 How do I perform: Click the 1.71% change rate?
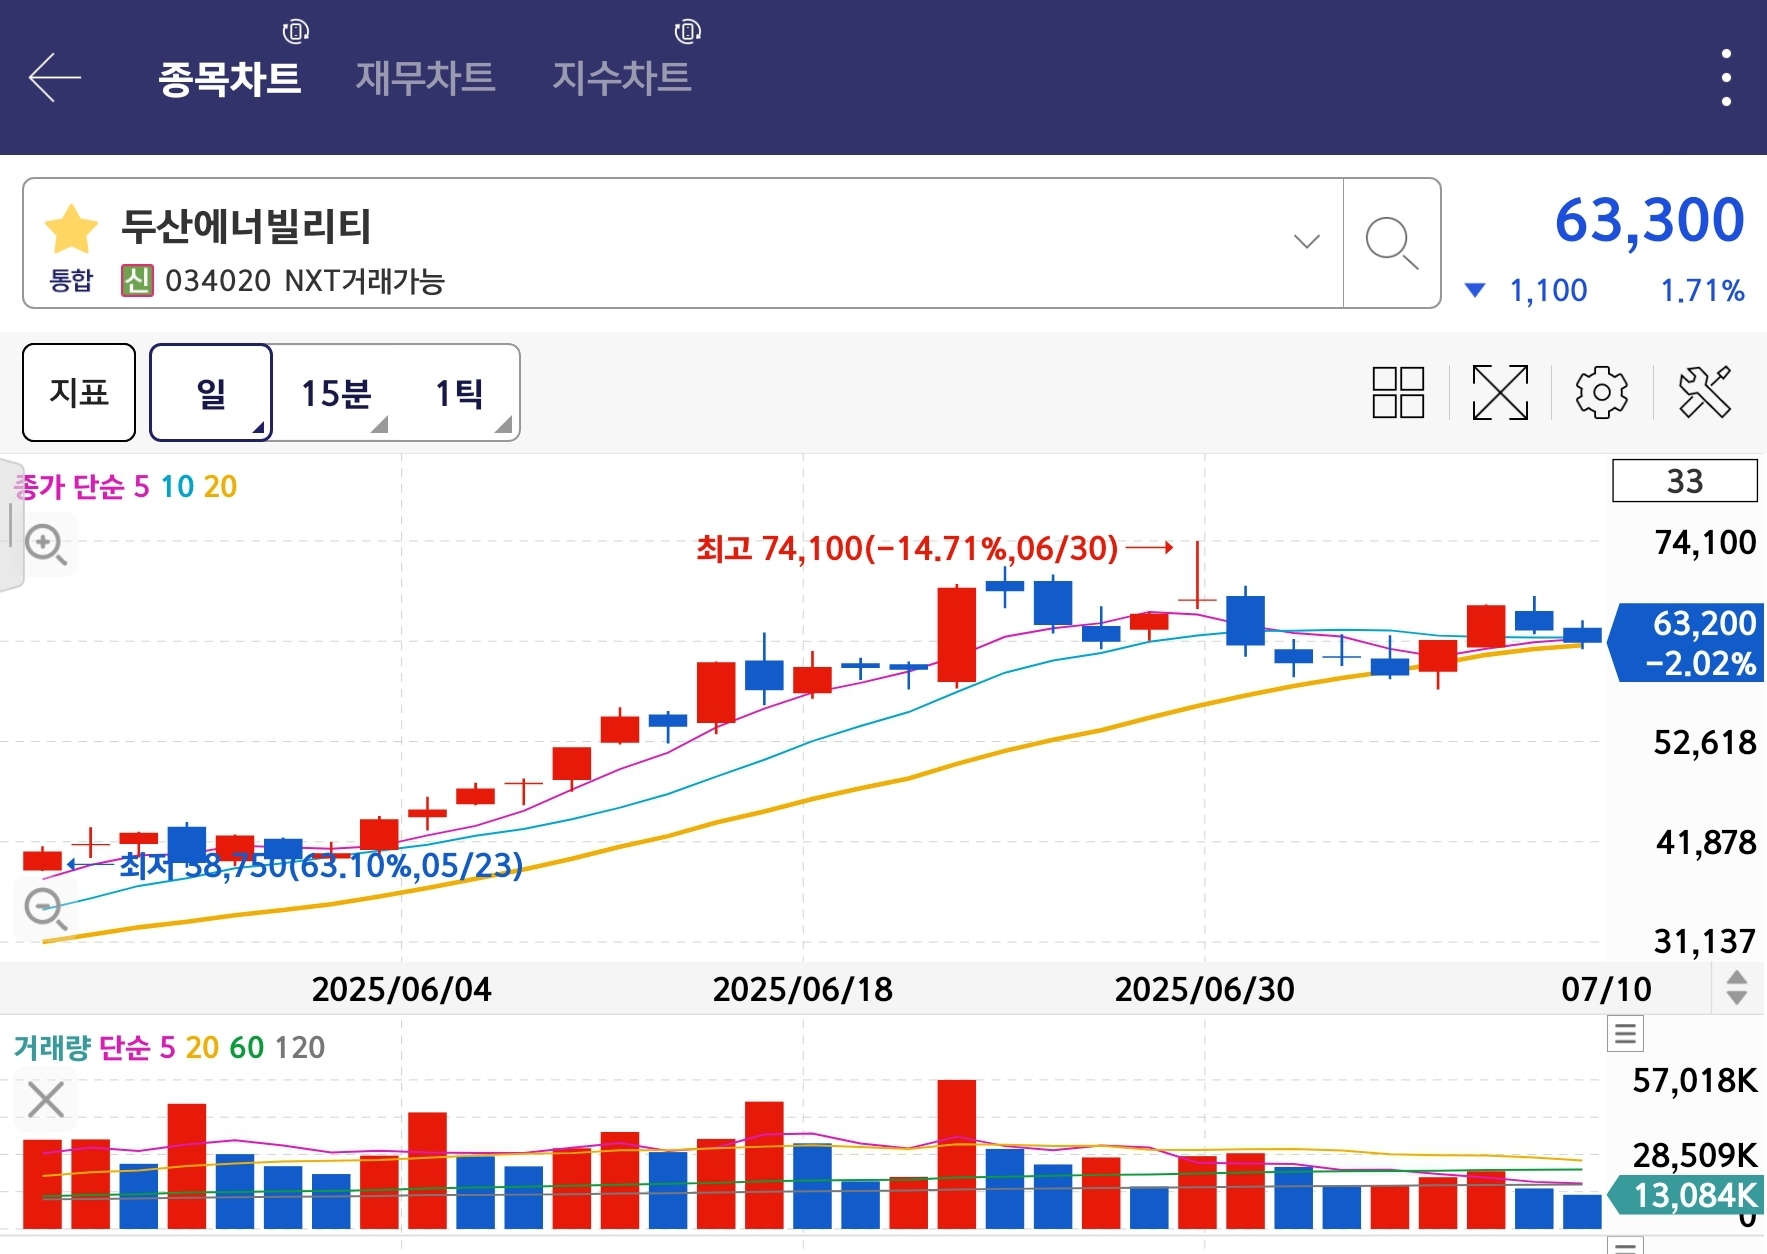pos(1702,291)
